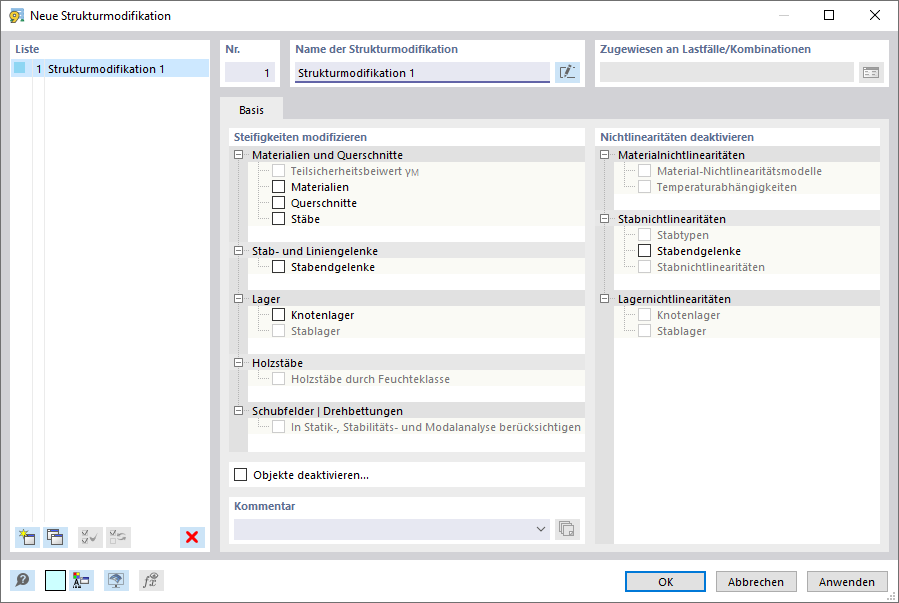The width and height of the screenshot is (899, 603).
Task: Click the RFEM app icon in title bar
Action: pos(16,15)
